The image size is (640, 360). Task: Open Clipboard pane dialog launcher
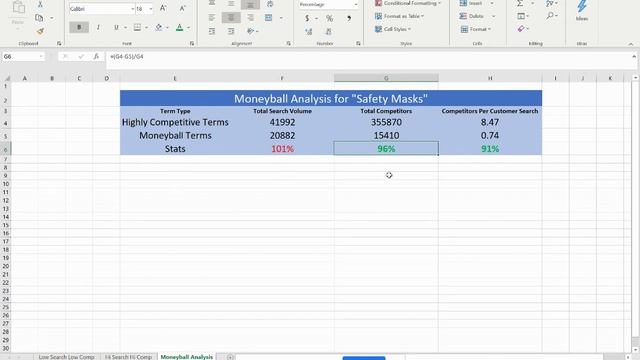pyautogui.click(x=59, y=43)
